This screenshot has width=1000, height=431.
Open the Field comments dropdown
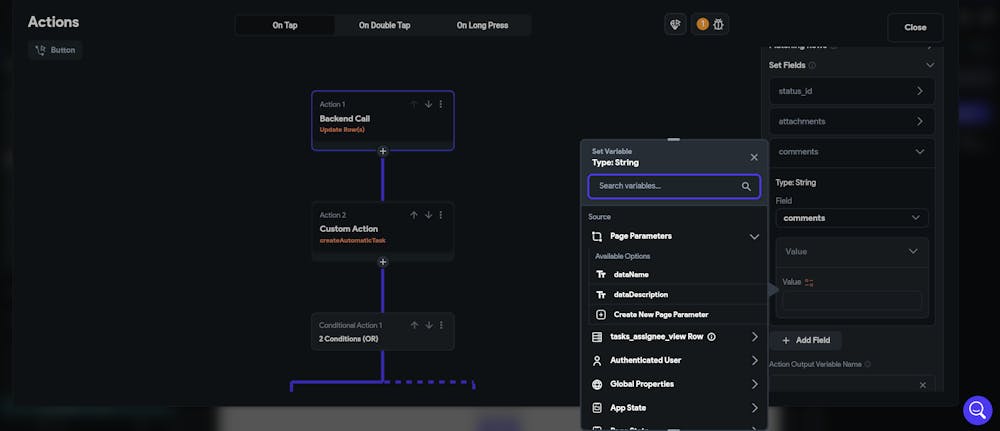click(852, 218)
